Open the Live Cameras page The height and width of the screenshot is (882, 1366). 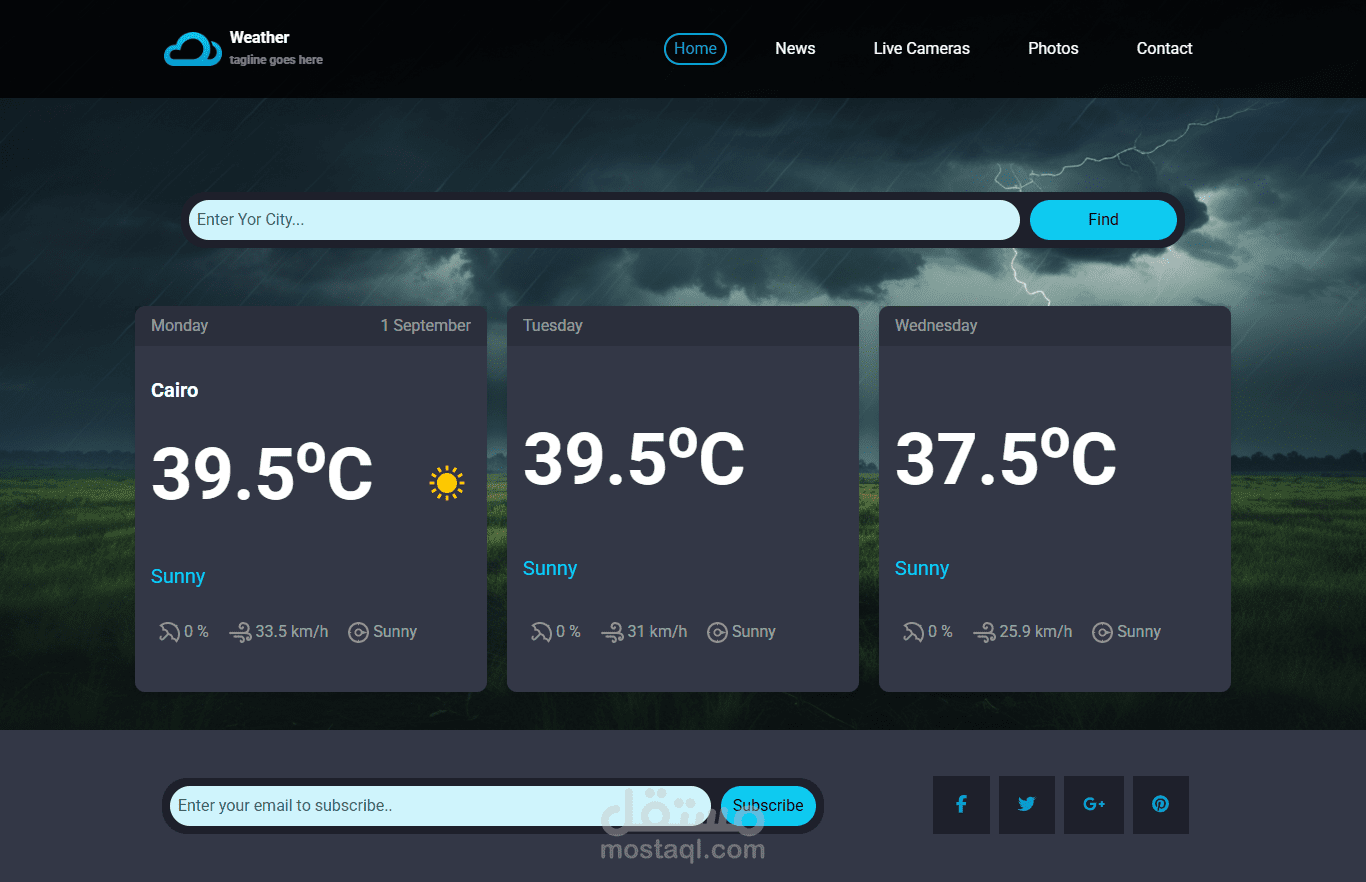[921, 48]
